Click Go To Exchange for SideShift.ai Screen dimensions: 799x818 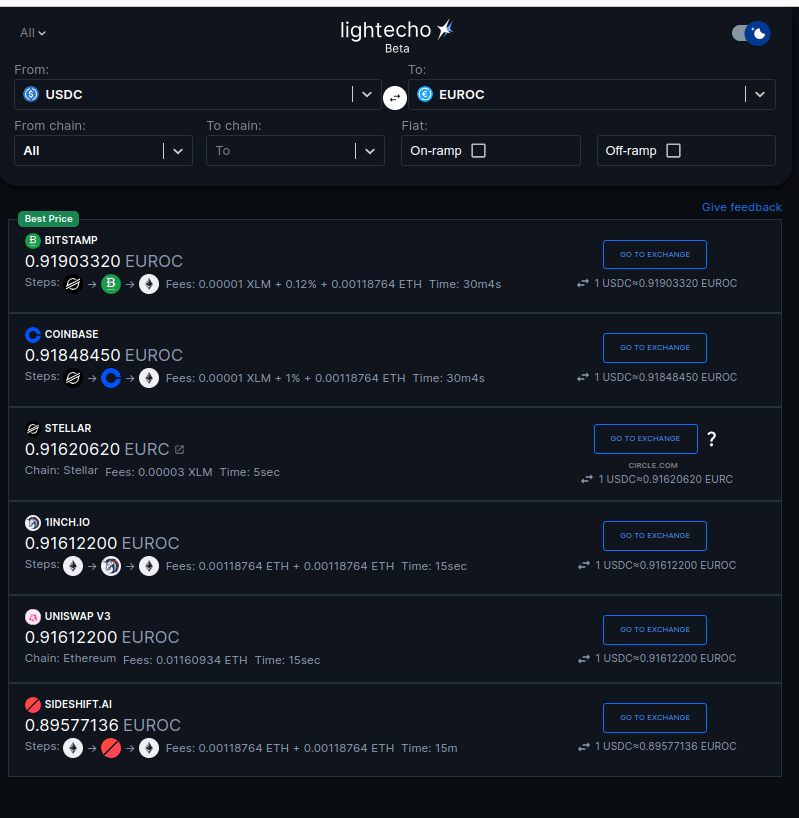pos(655,718)
